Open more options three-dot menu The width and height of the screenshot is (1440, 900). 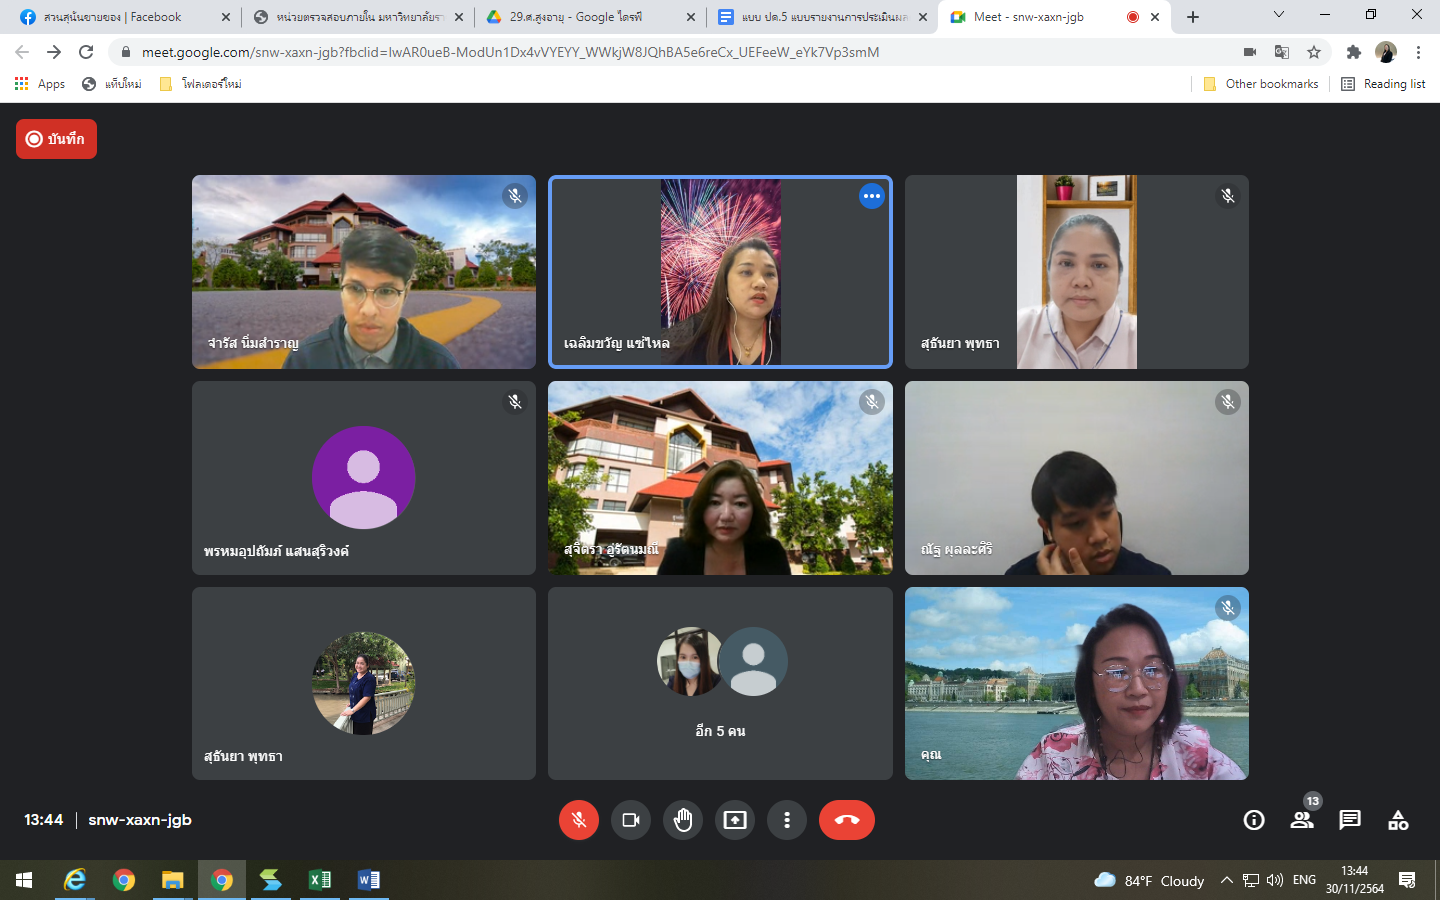click(787, 820)
